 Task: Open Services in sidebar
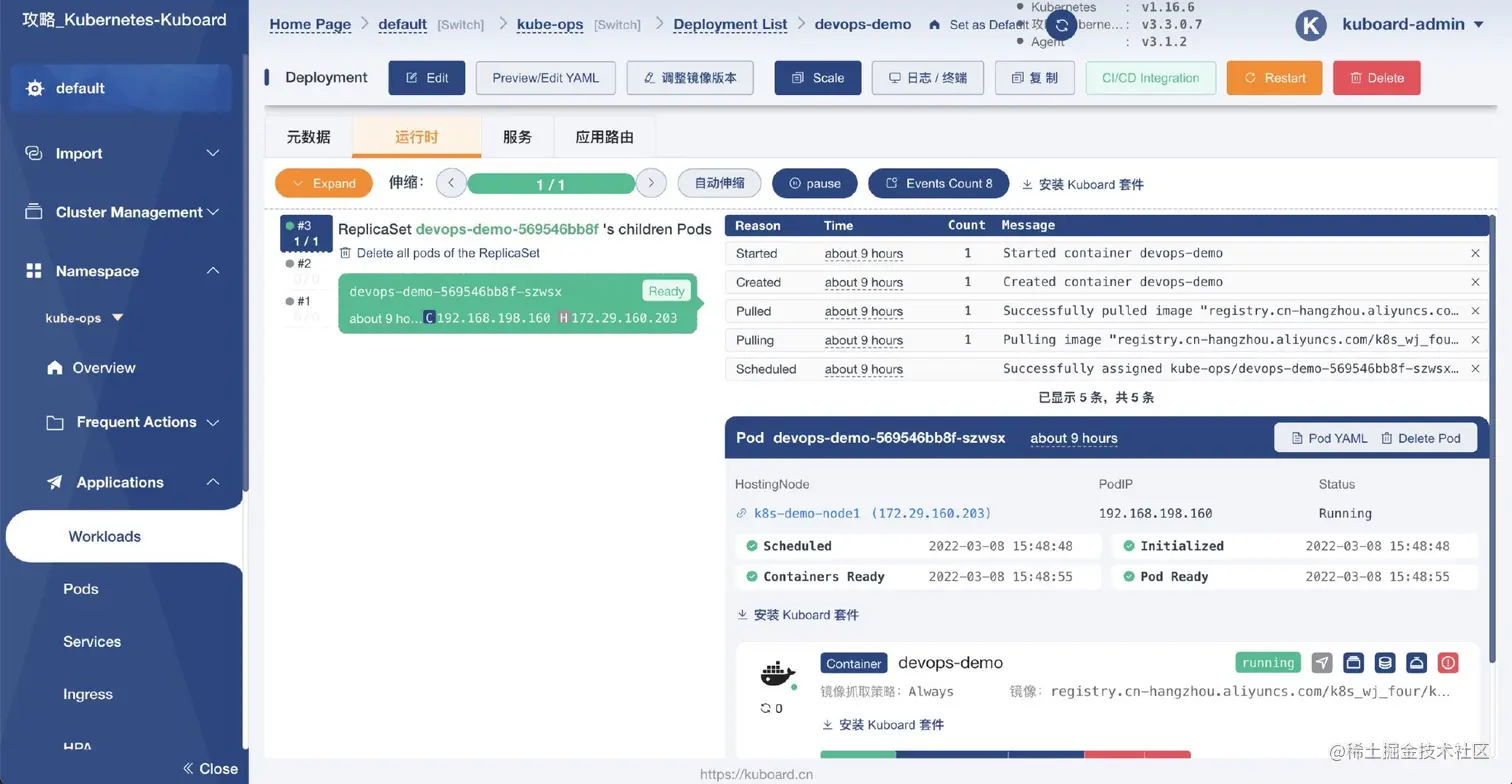92,642
